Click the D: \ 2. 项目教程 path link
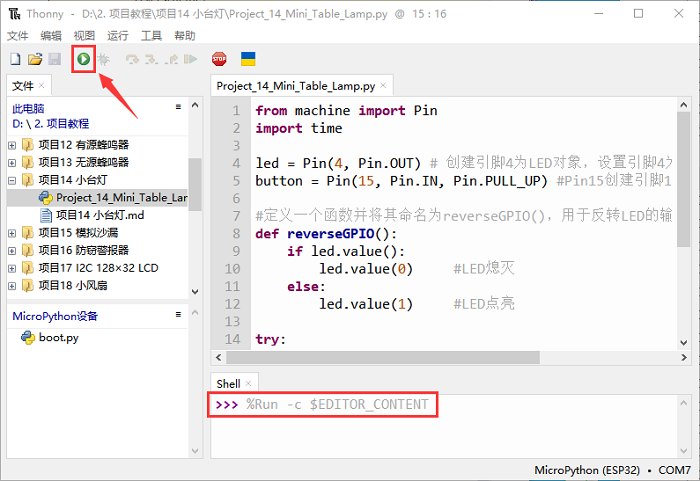Viewport: 700px width, 481px height. (x=52, y=124)
